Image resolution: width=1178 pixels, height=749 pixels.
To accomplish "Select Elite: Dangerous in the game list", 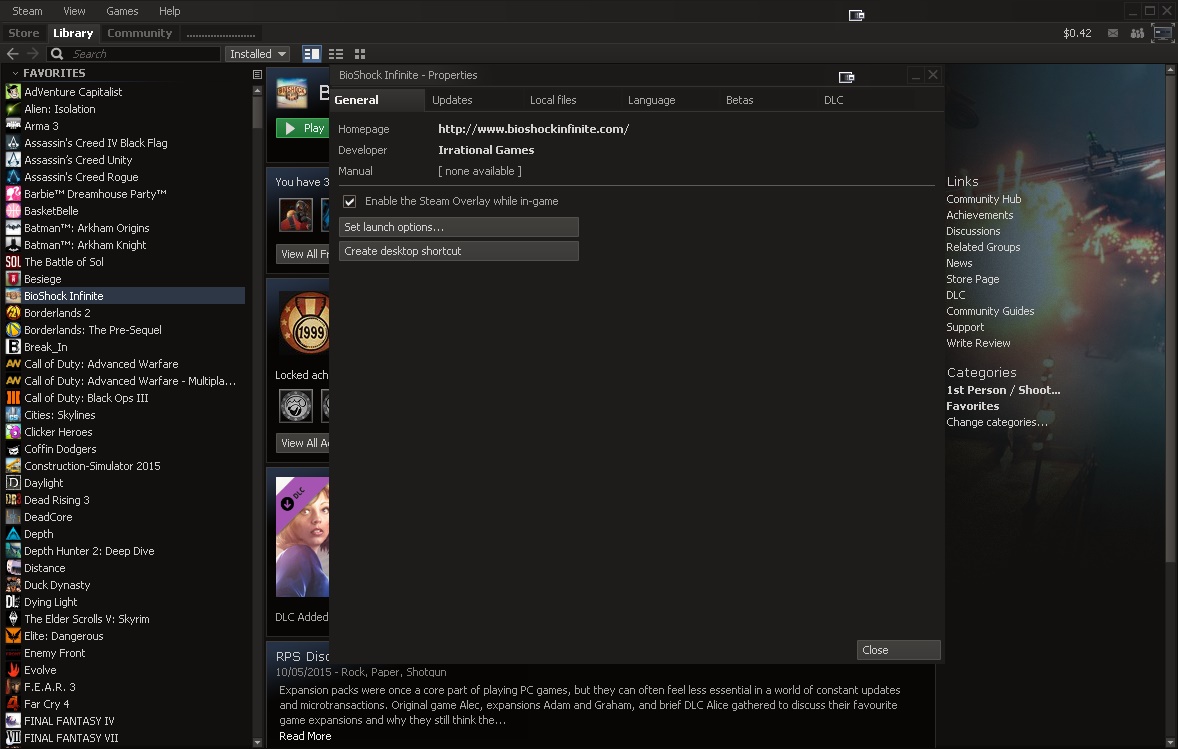I will pyautogui.click(x=64, y=636).
